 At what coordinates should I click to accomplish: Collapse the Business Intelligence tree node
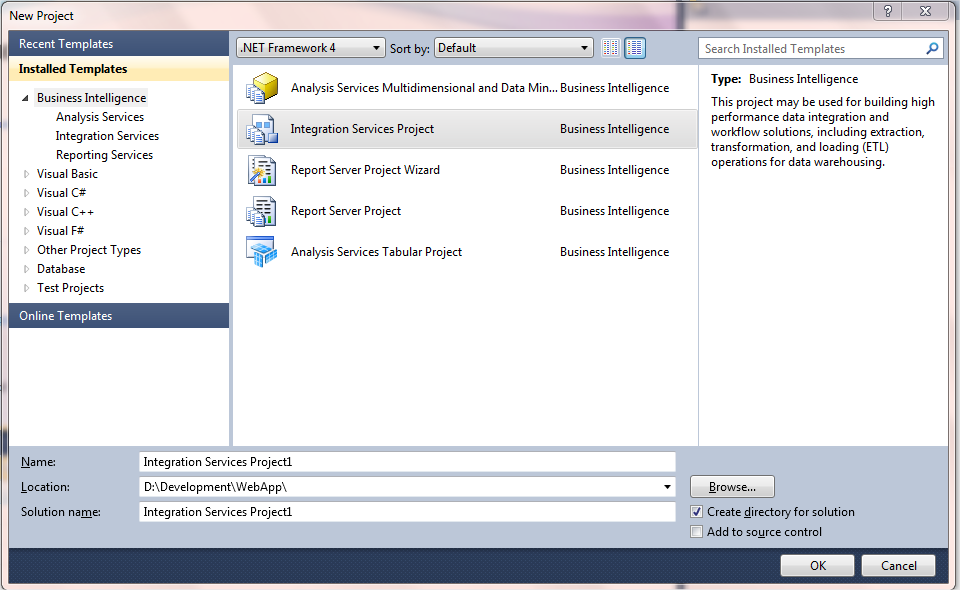click(26, 98)
